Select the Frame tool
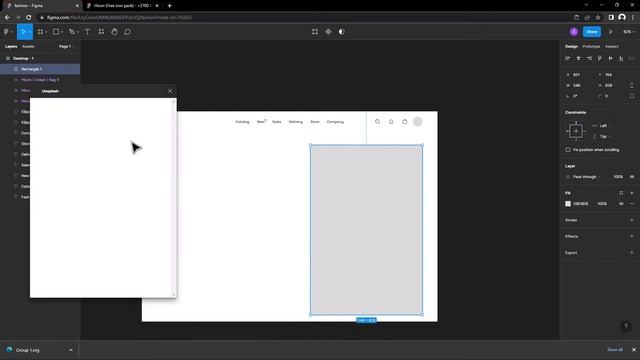 point(40,31)
